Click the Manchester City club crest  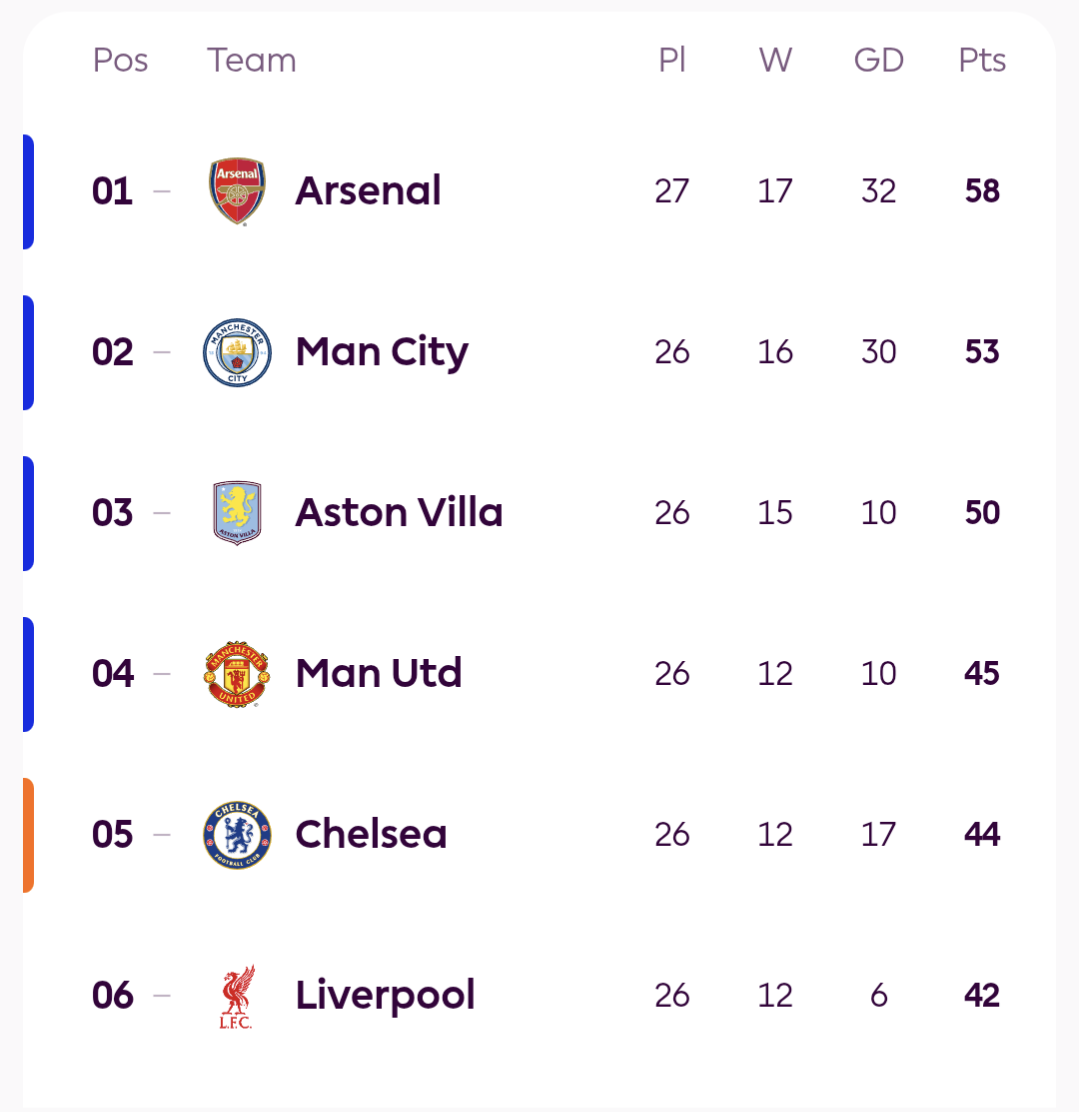tap(237, 352)
